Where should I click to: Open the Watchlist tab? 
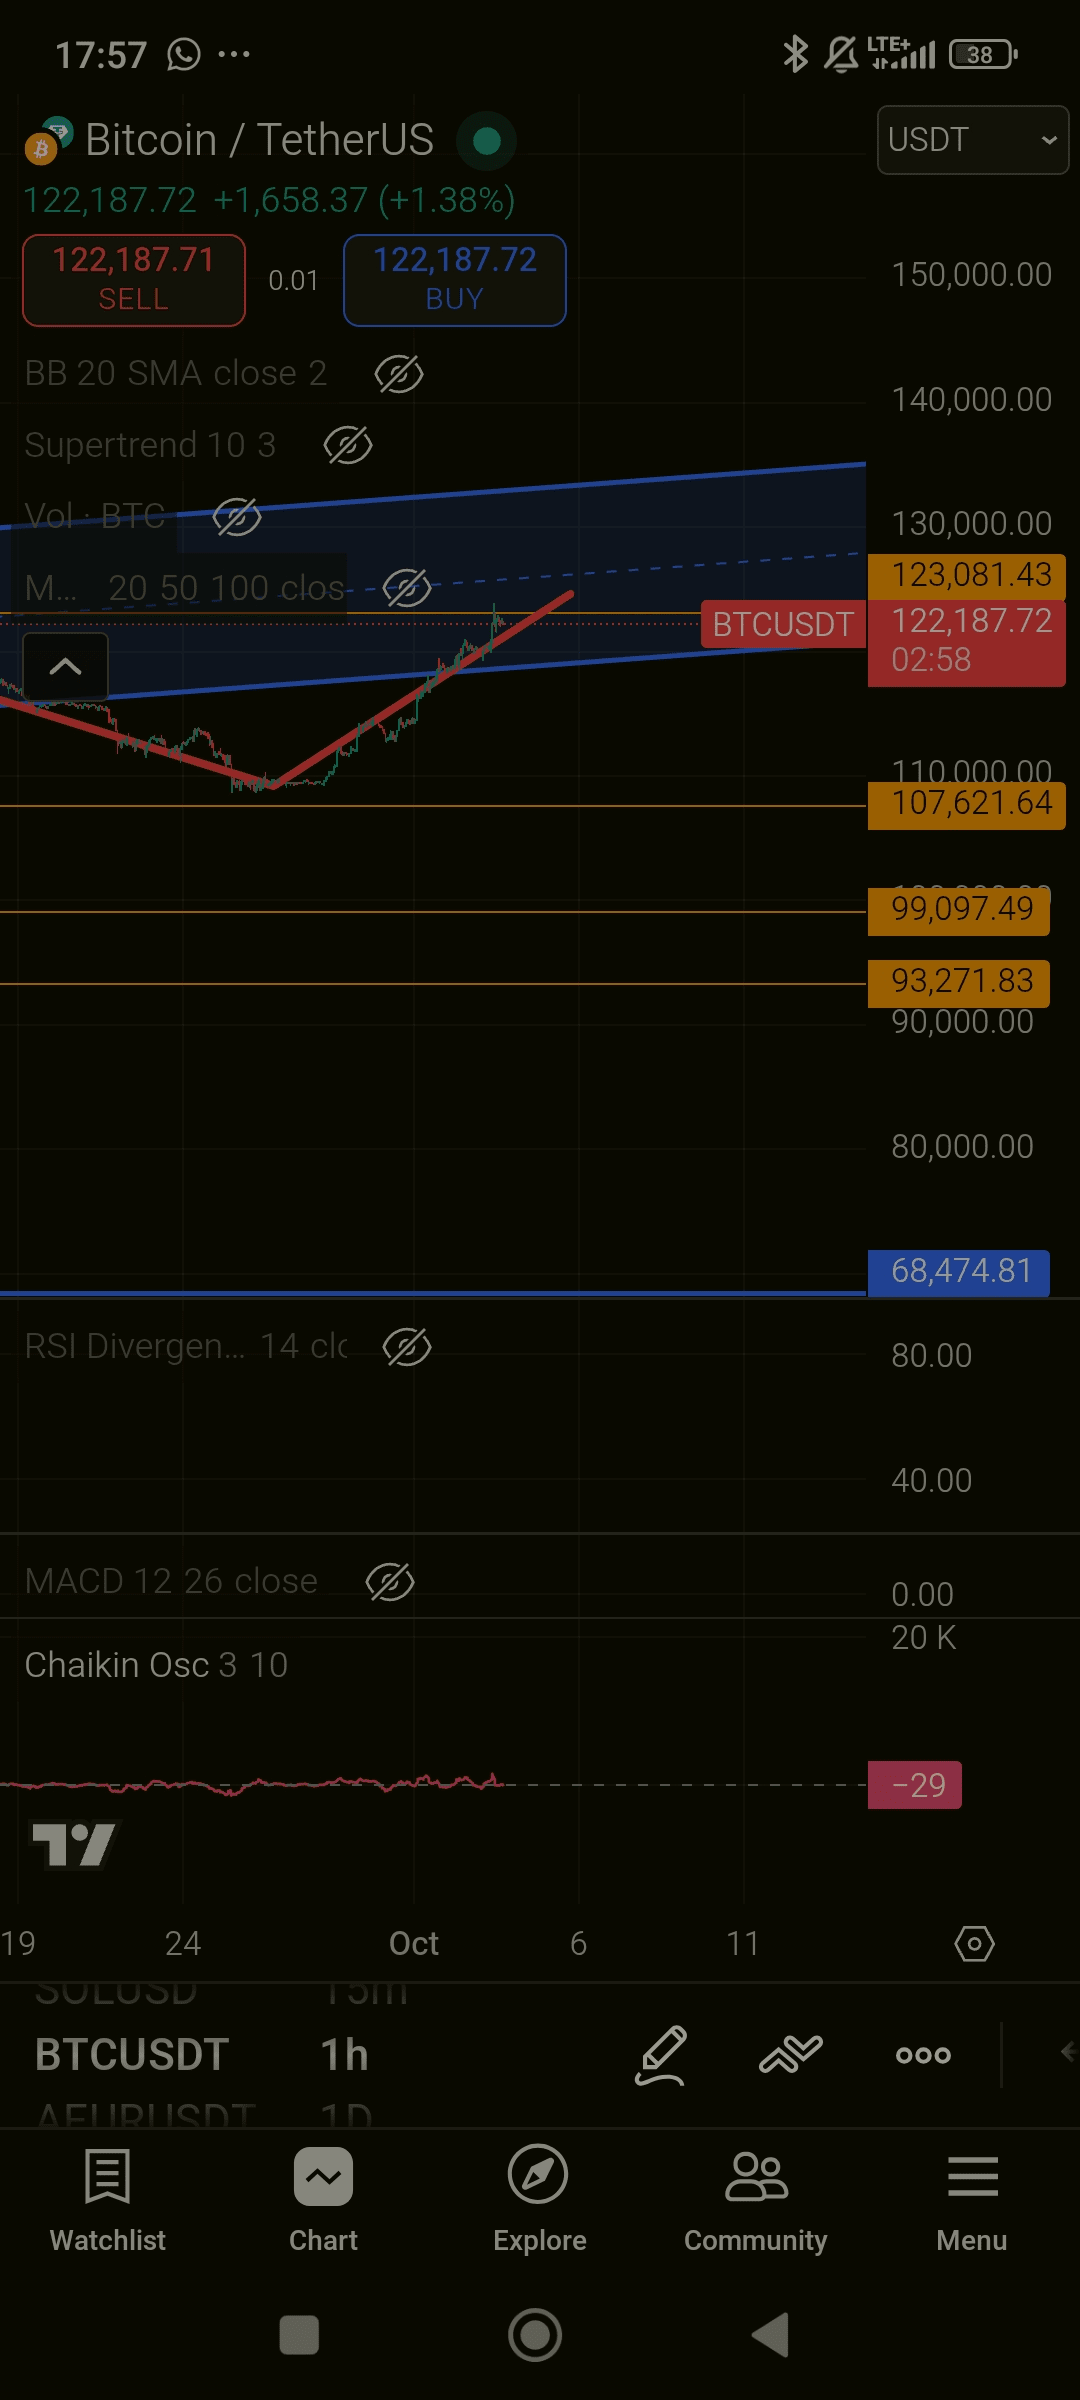tap(108, 2198)
